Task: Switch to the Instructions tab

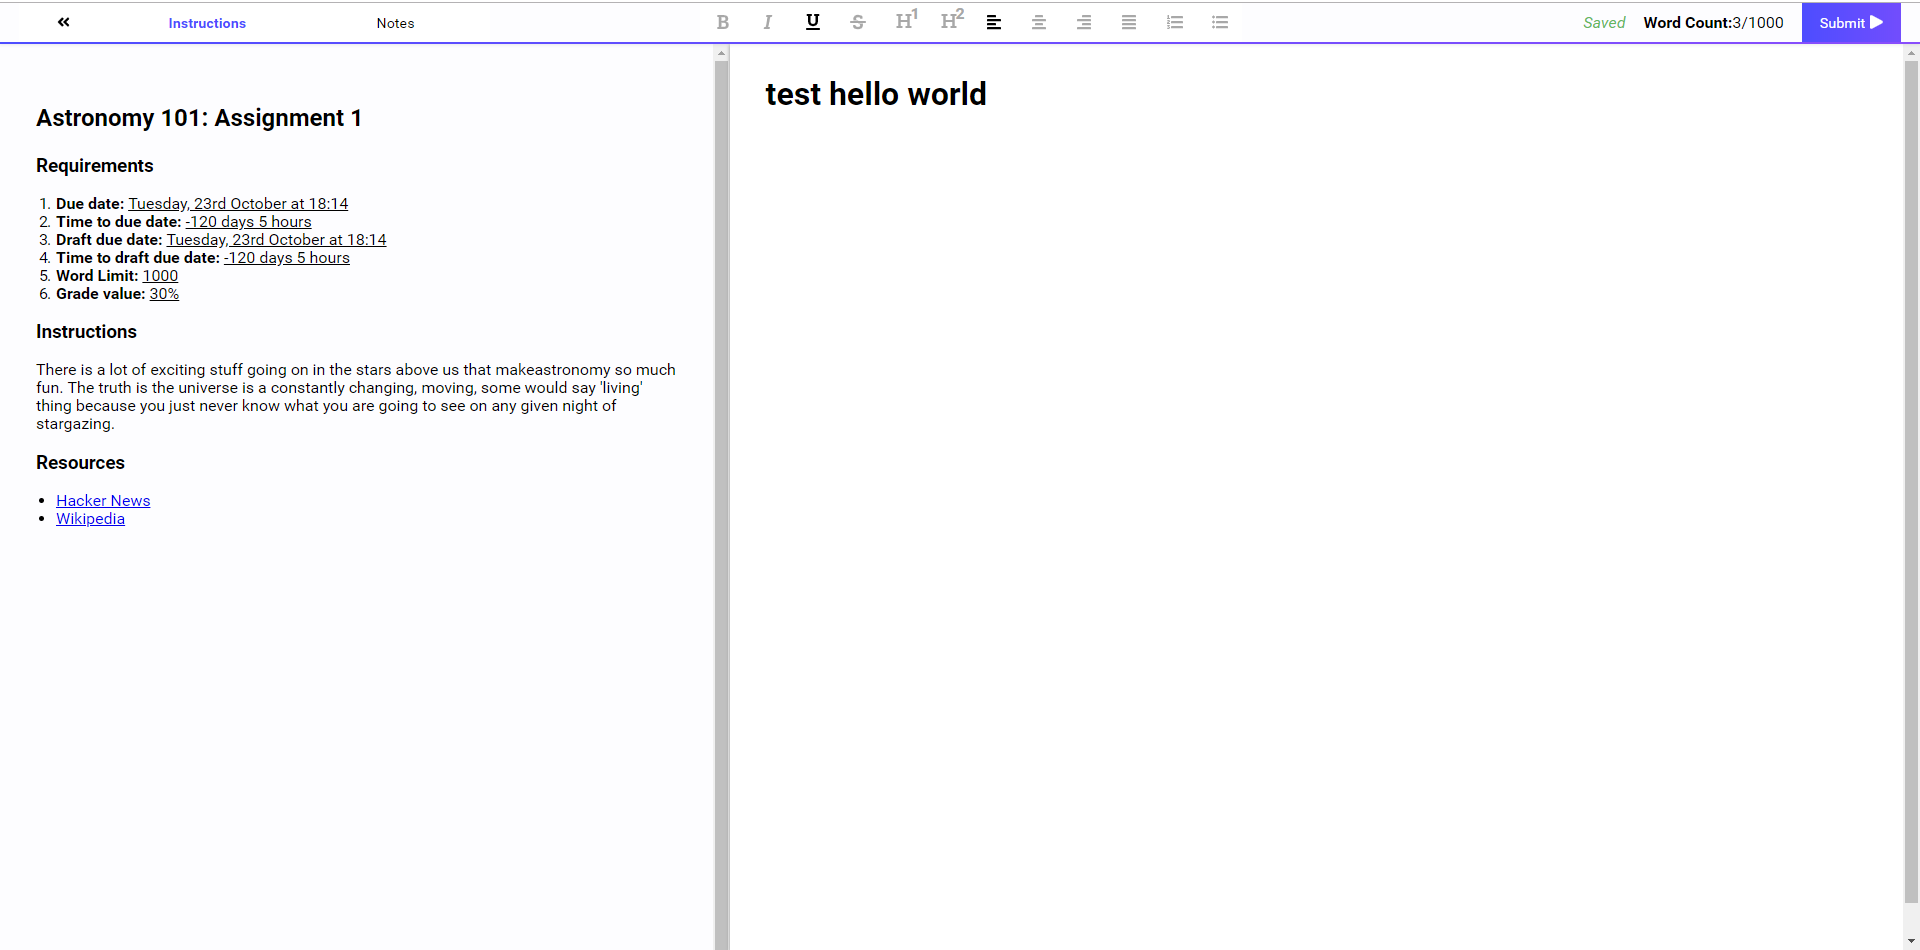Action: (207, 23)
